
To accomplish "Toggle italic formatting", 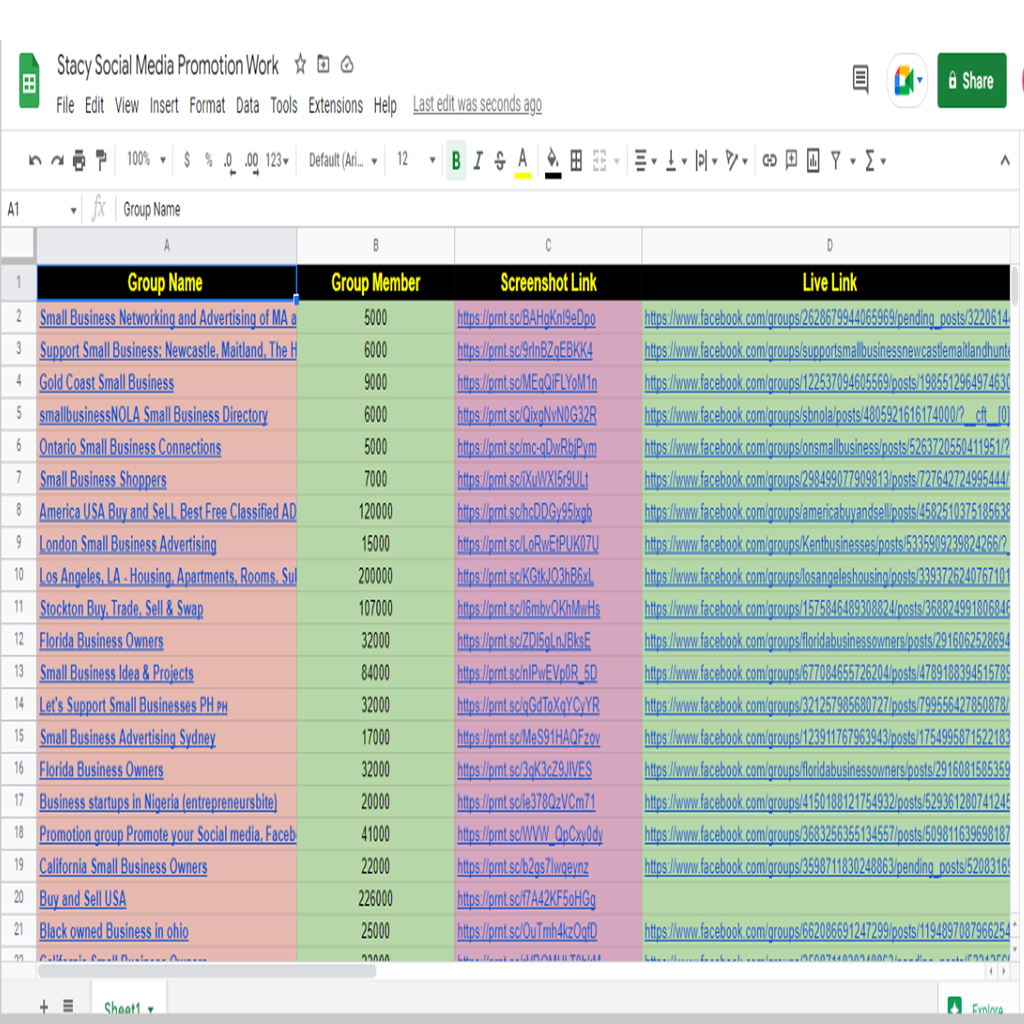I will tap(478, 160).
